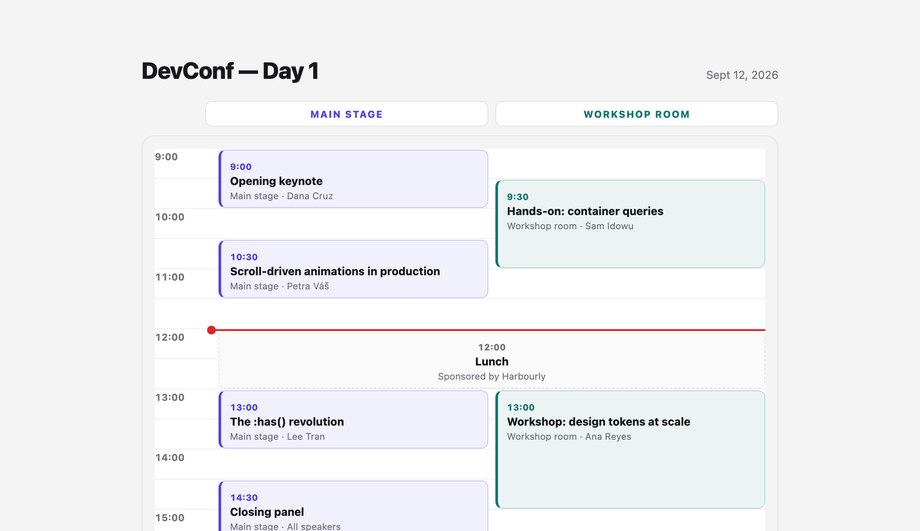Open the Opening keynote session card
The width and height of the screenshot is (920, 531).
353,179
